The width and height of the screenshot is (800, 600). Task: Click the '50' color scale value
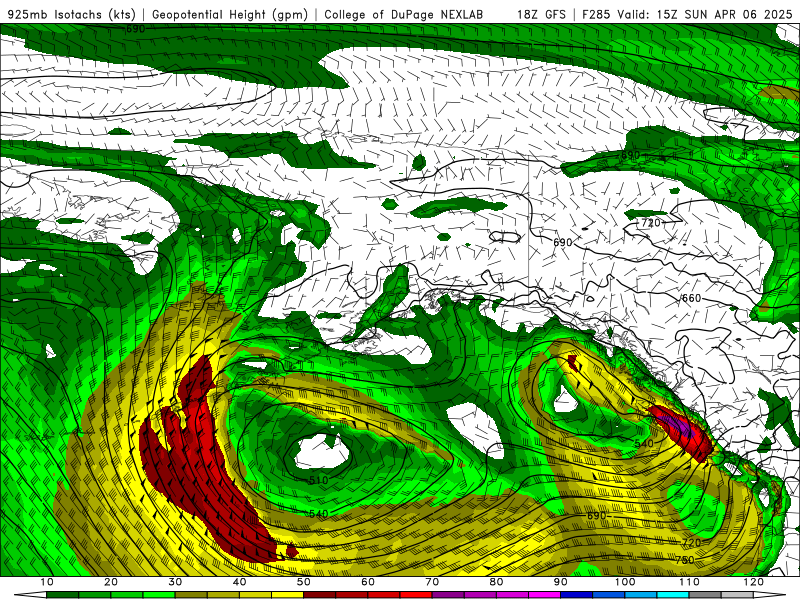304,582
